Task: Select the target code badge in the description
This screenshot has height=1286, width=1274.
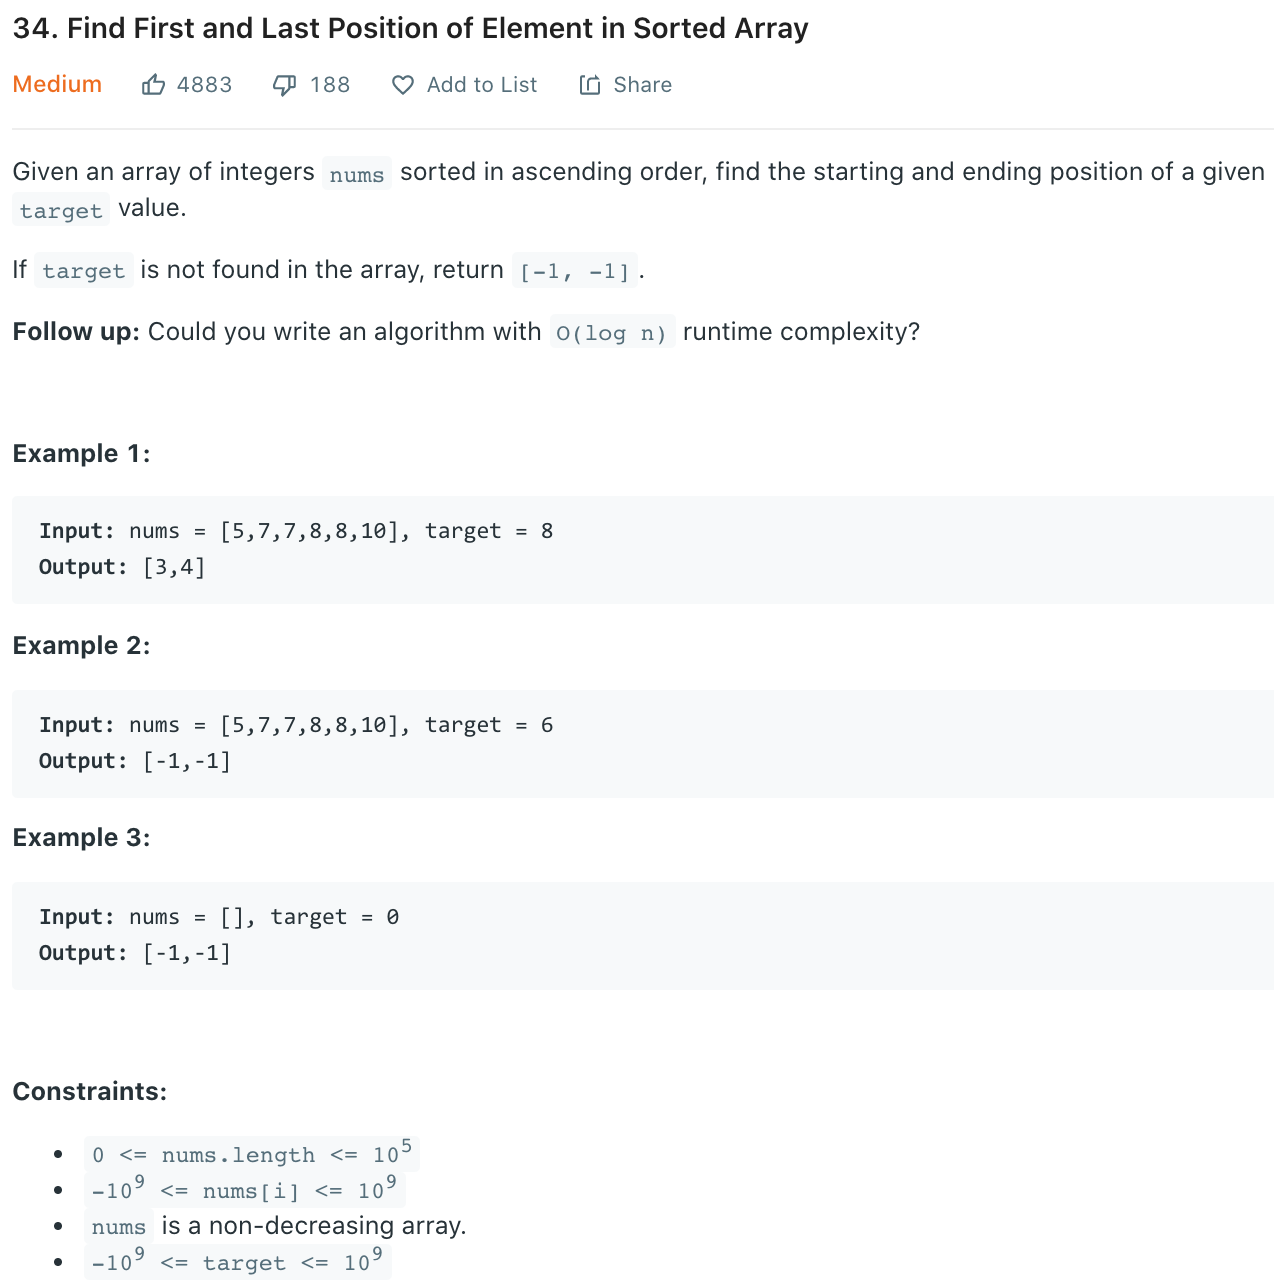Action: click(60, 210)
